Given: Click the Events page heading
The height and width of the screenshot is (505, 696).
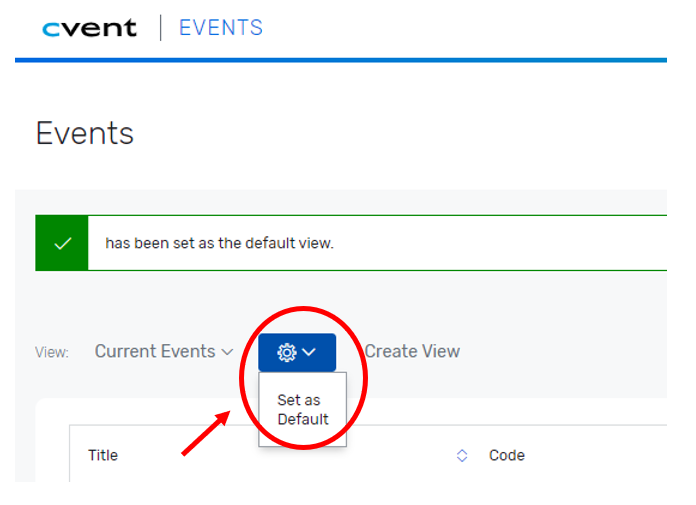Looking at the screenshot, I should [x=84, y=133].
